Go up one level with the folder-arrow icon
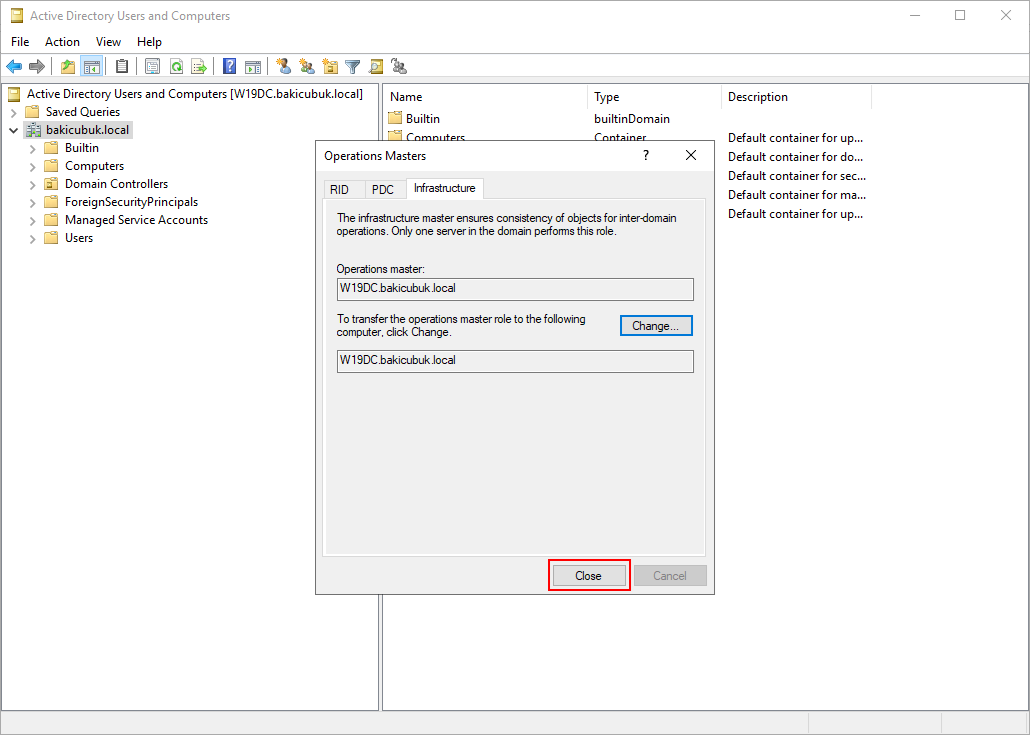Screen dimensions: 1030x735 click(x=68, y=66)
